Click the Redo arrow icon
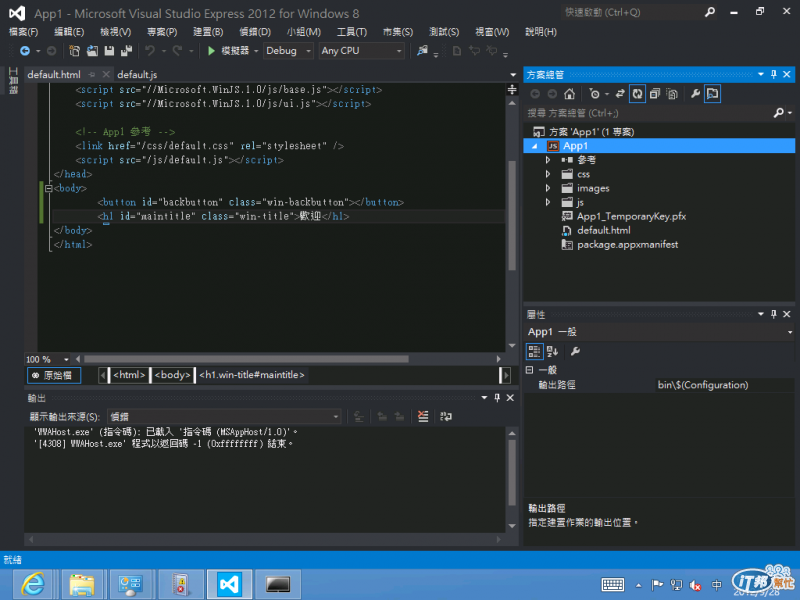This screenshot has height=600, width=800. click(177, 51)
